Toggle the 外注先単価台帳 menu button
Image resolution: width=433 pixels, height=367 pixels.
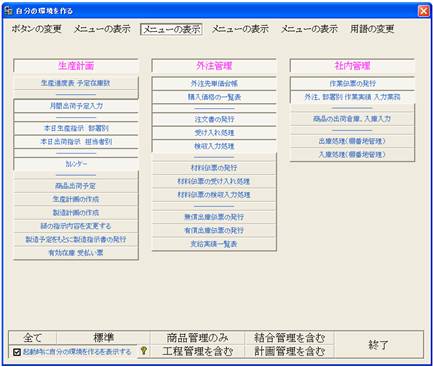(x=214, y=84)
